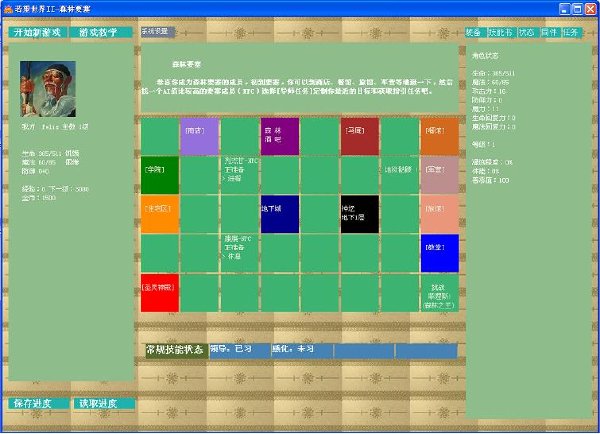Click the green tile labeled 秘籍

coord(400,175)
